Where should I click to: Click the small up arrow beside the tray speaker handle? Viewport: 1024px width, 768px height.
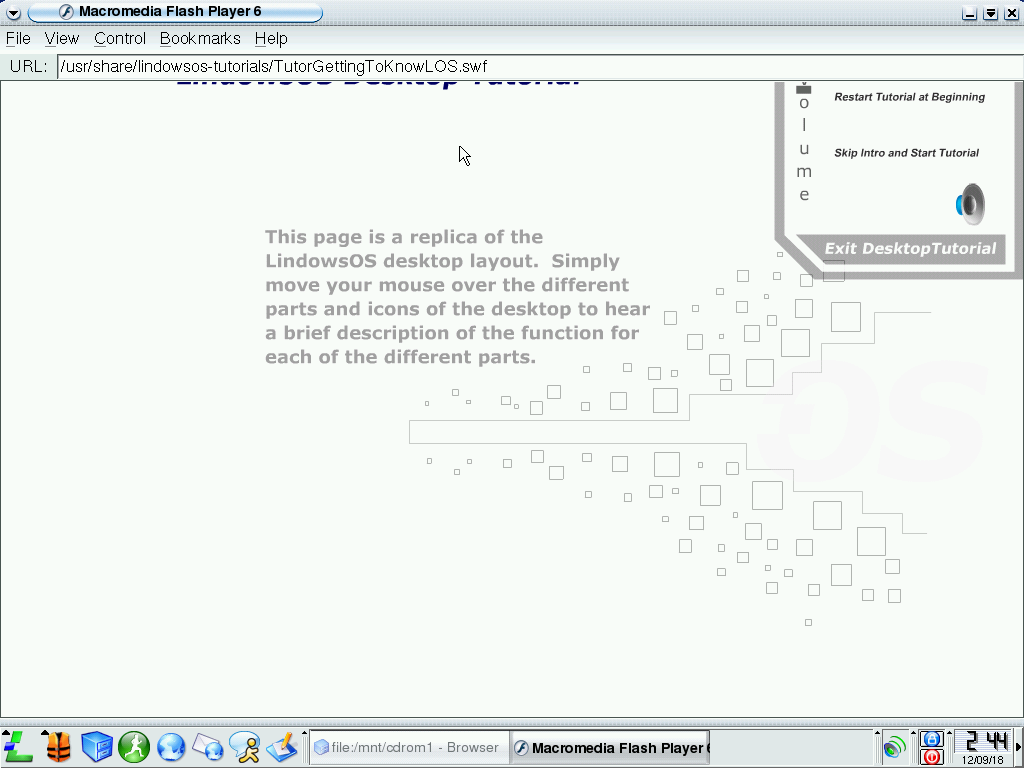click(x=877, y=733)
